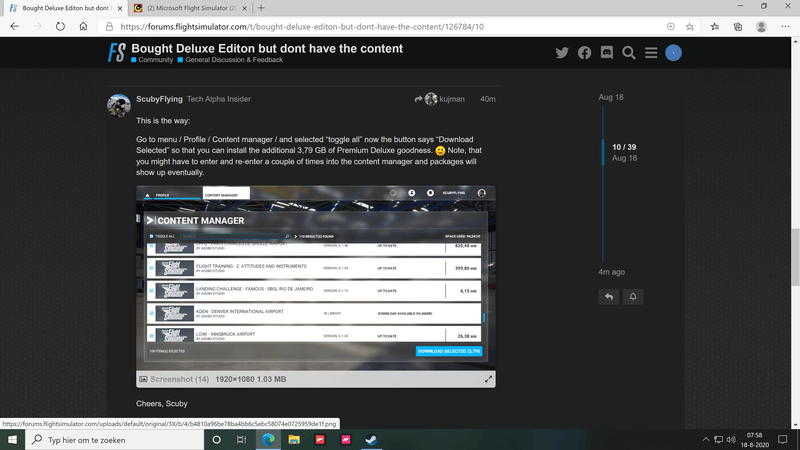Viewport: 800px width, 450px height.
Task: Open Steam from the taskbar
Action: [371, 440]
